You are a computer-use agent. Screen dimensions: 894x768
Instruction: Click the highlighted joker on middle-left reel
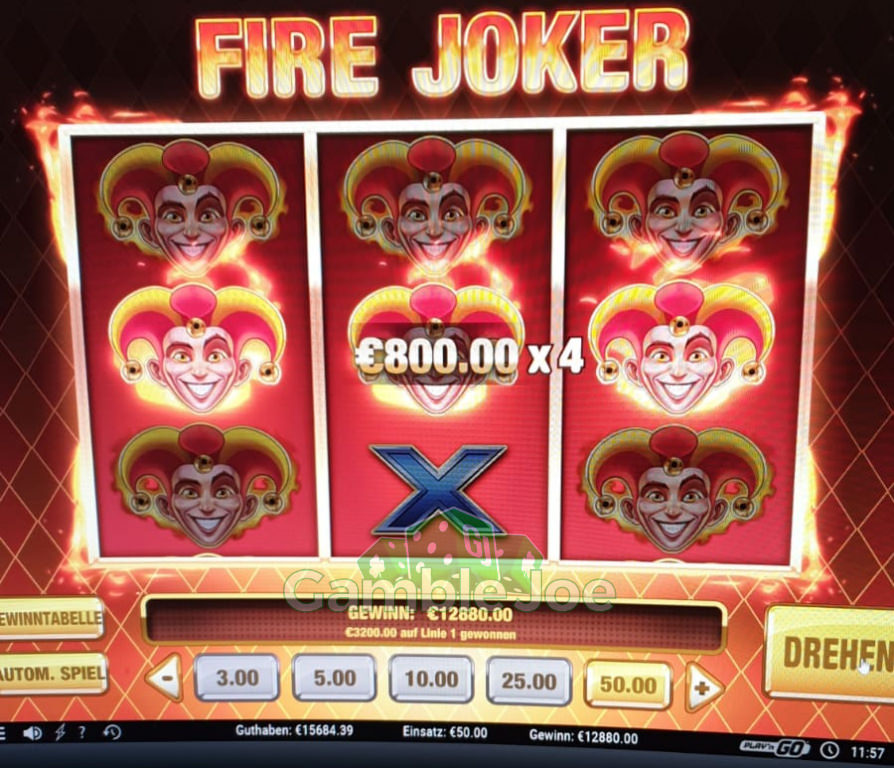click(x=197, y=349)
